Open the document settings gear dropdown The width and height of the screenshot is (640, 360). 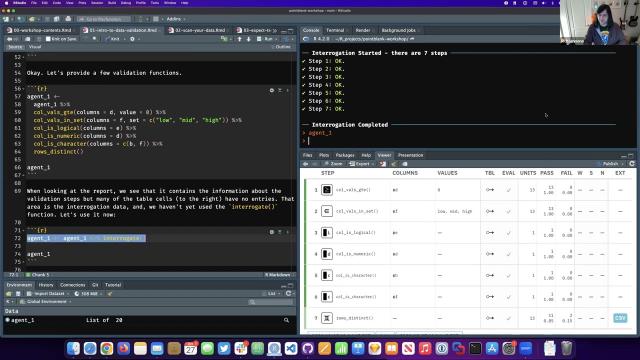[x=133, y=39]
